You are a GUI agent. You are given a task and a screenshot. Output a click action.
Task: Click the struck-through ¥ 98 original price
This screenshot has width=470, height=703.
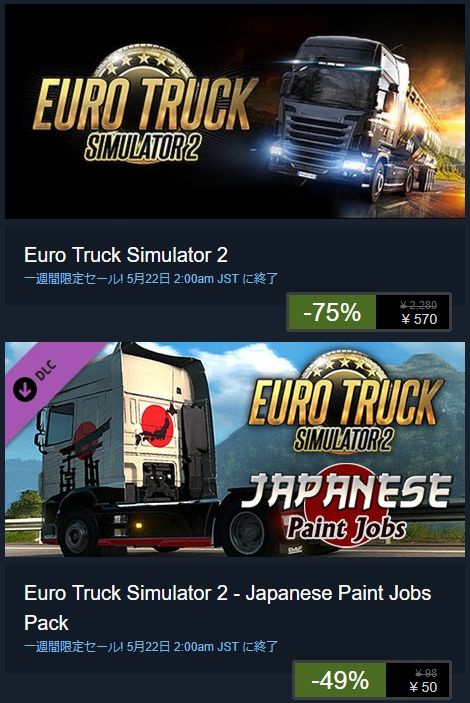click(426, 673)
